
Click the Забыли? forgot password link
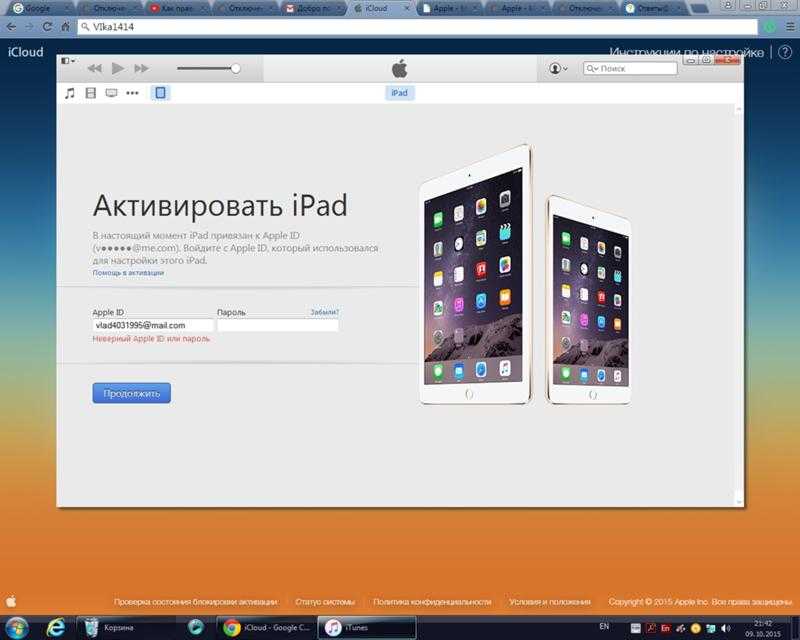[324, 312]
